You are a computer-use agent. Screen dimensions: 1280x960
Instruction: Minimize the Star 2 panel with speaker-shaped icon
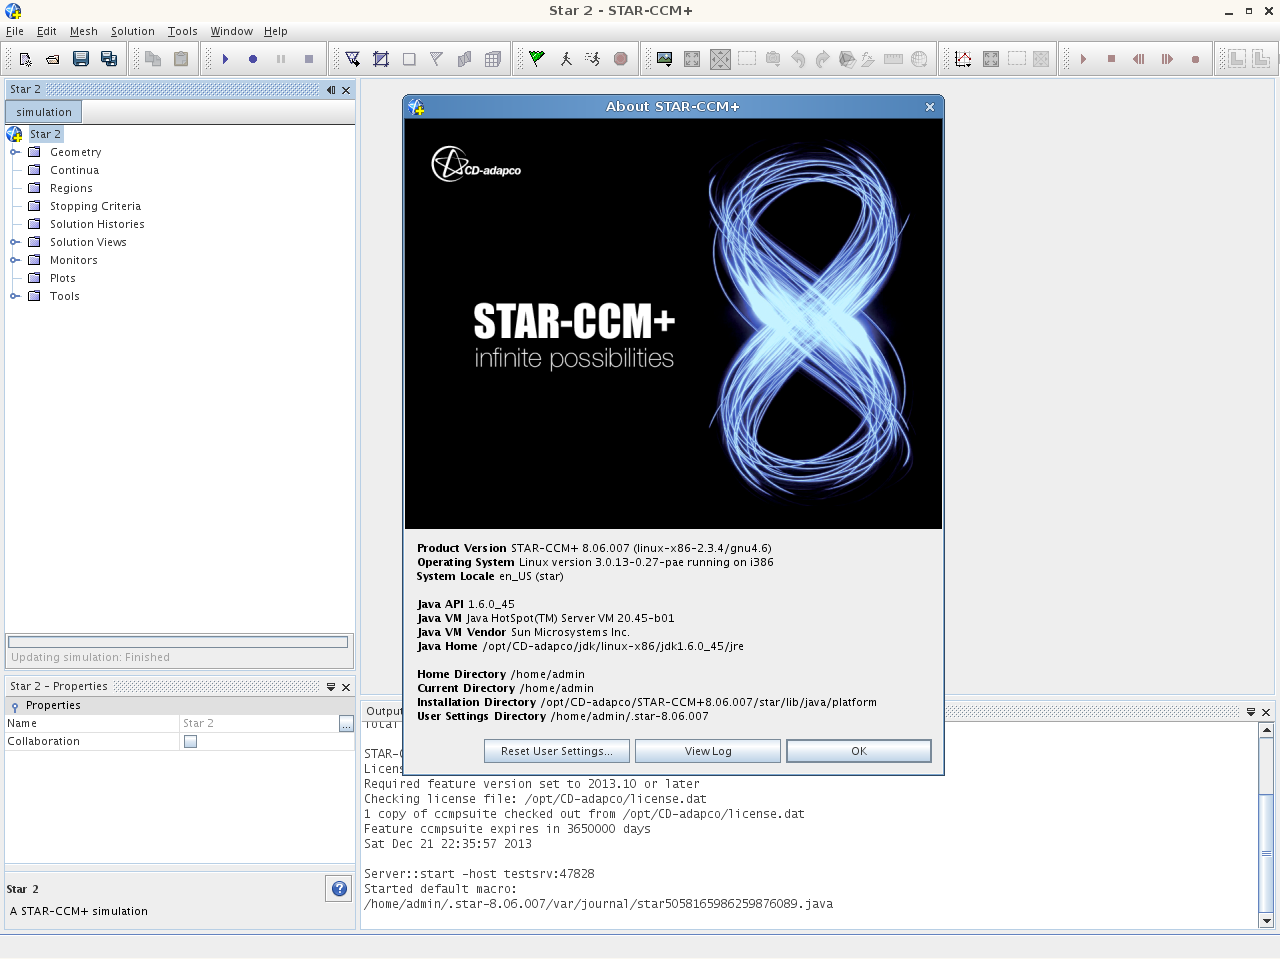click(331, 90)
